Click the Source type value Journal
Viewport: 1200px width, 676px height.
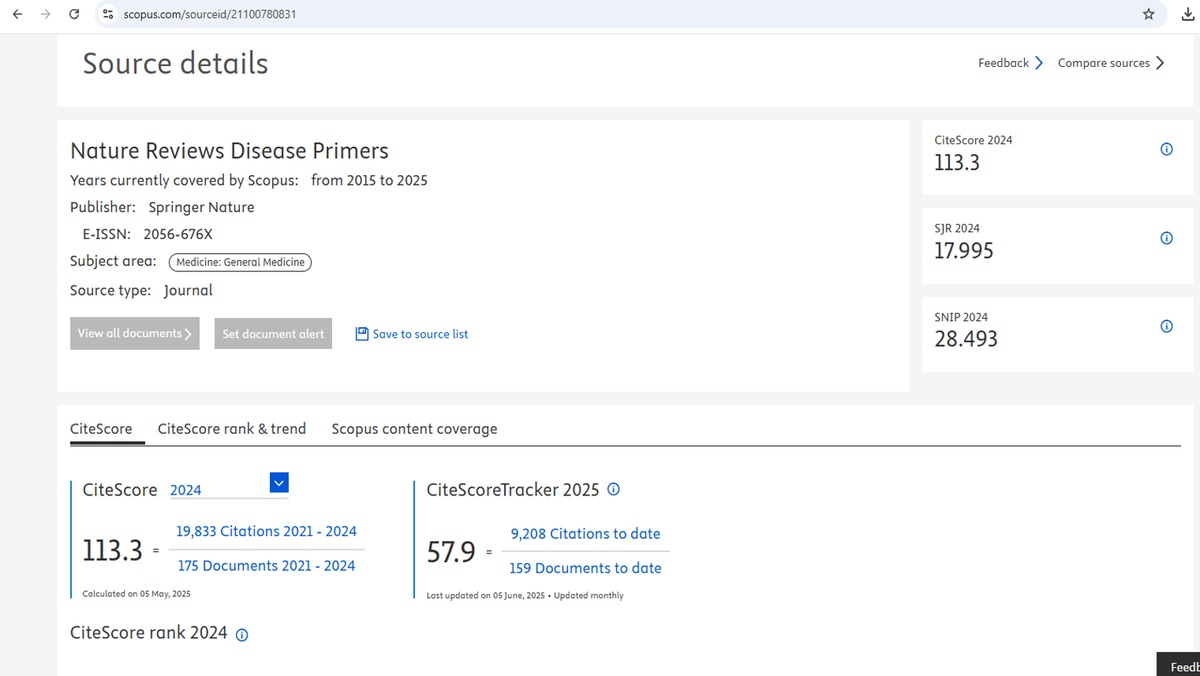click(188, 290)
